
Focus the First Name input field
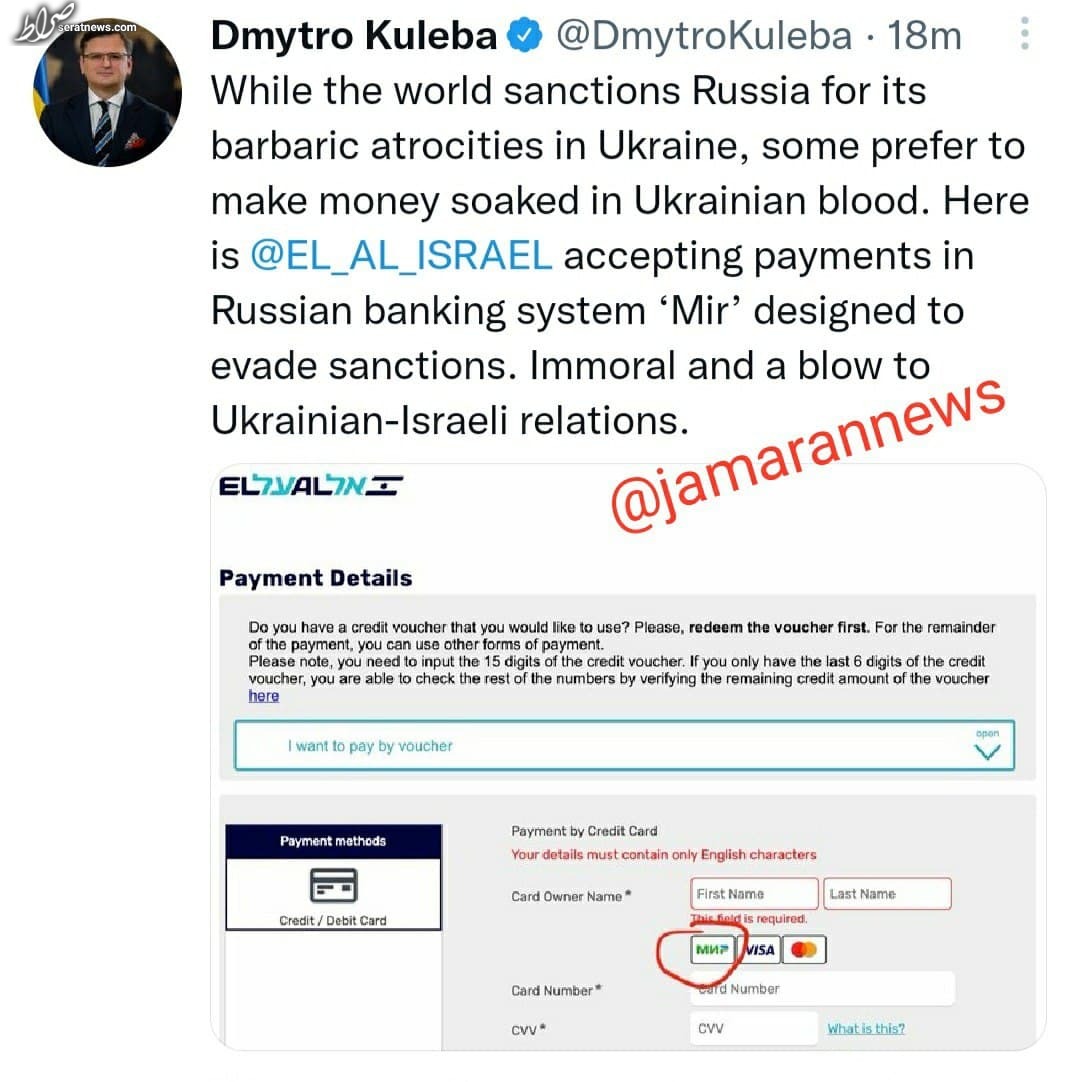[x=754, y=894]
